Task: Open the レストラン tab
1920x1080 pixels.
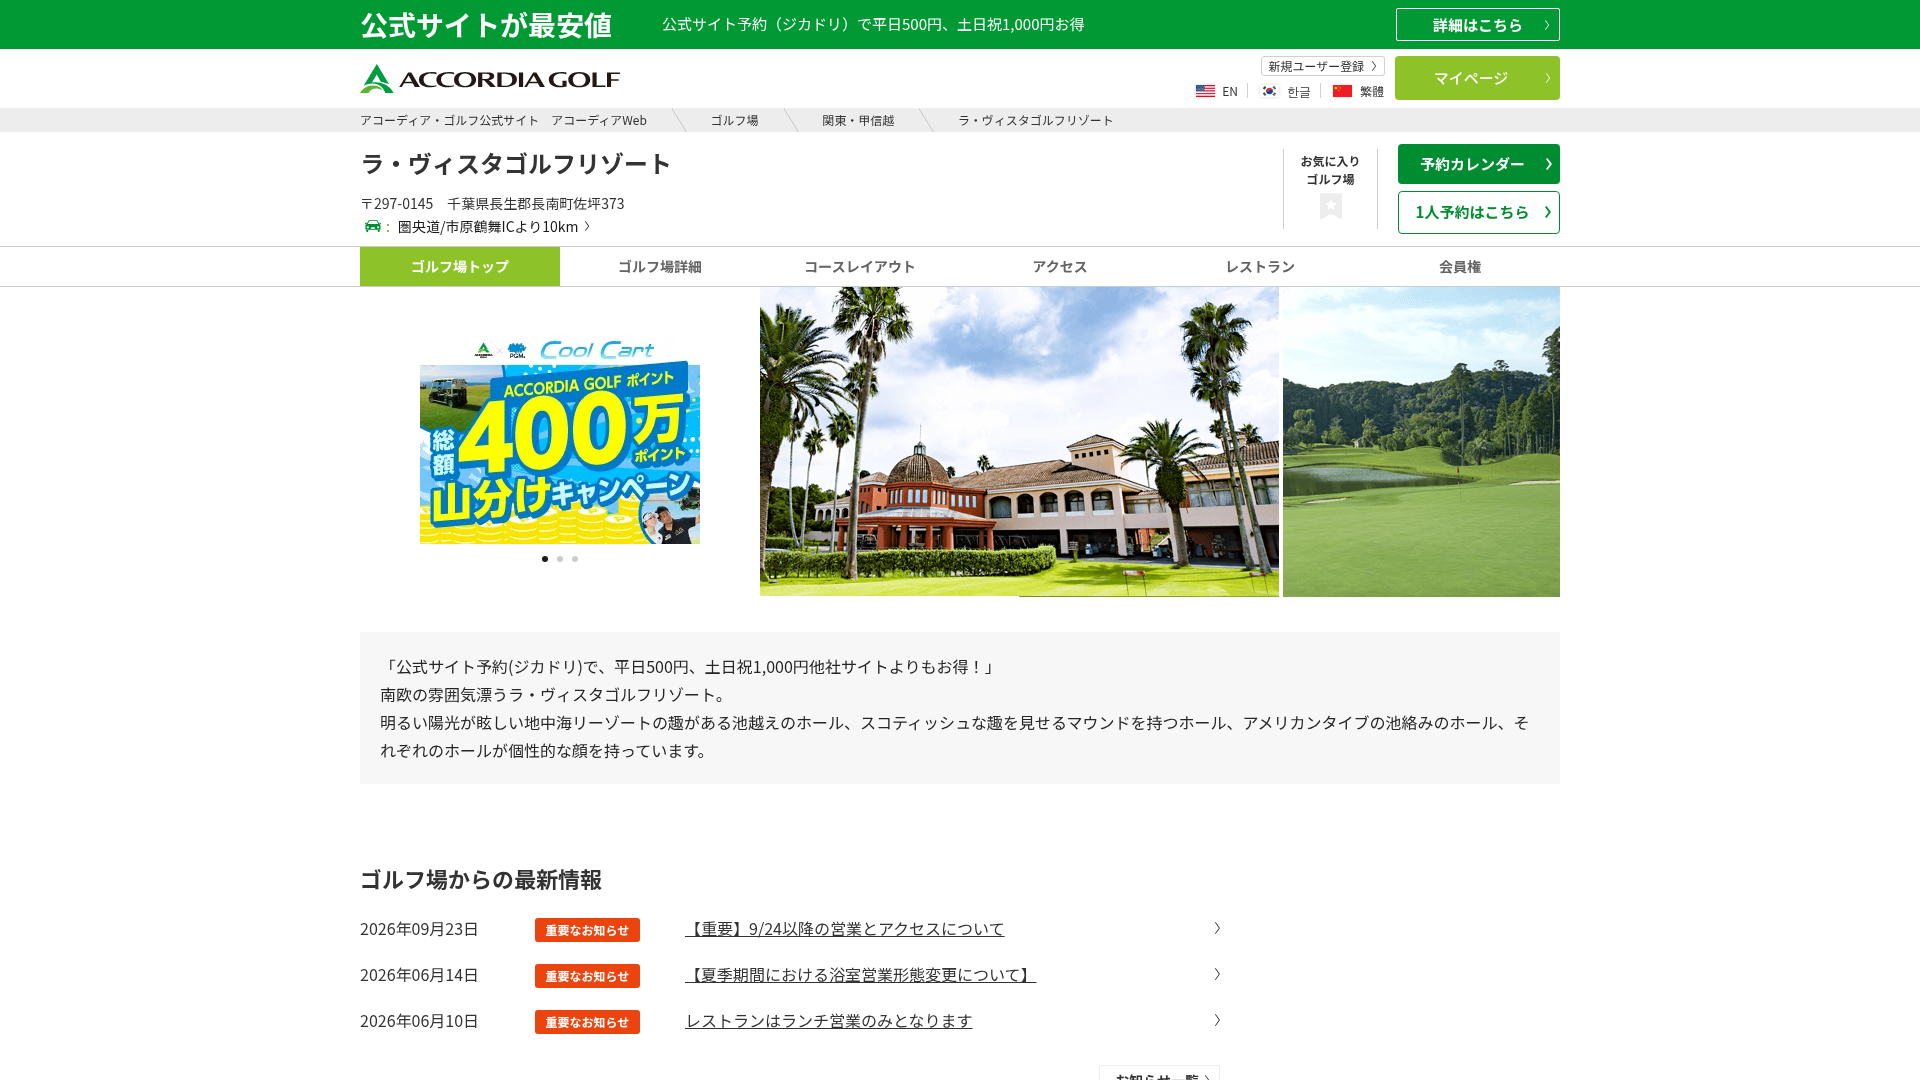Action: [x=1260, y=267]
